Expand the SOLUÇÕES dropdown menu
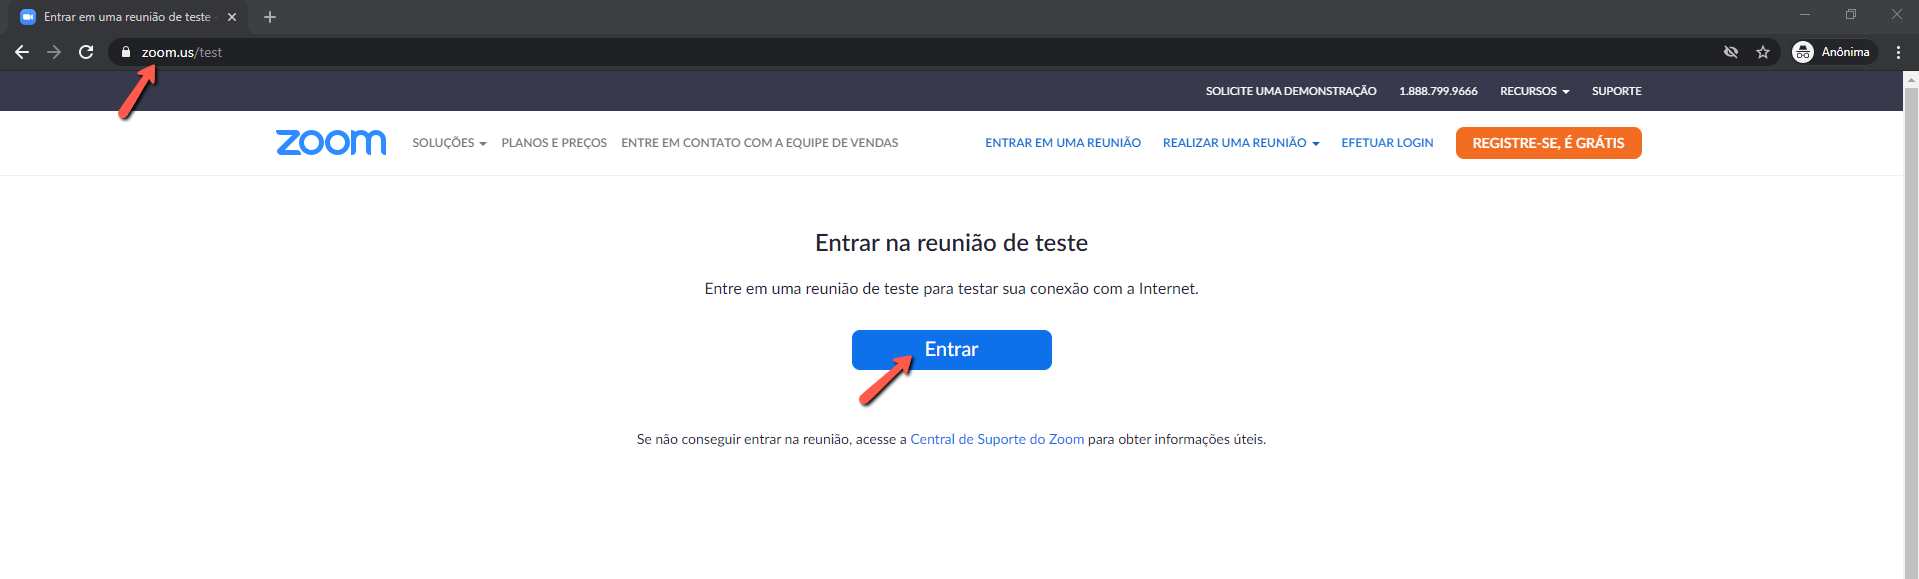Image resolution: width=1919 pixels, height=579 pixels. click(449, 143)
